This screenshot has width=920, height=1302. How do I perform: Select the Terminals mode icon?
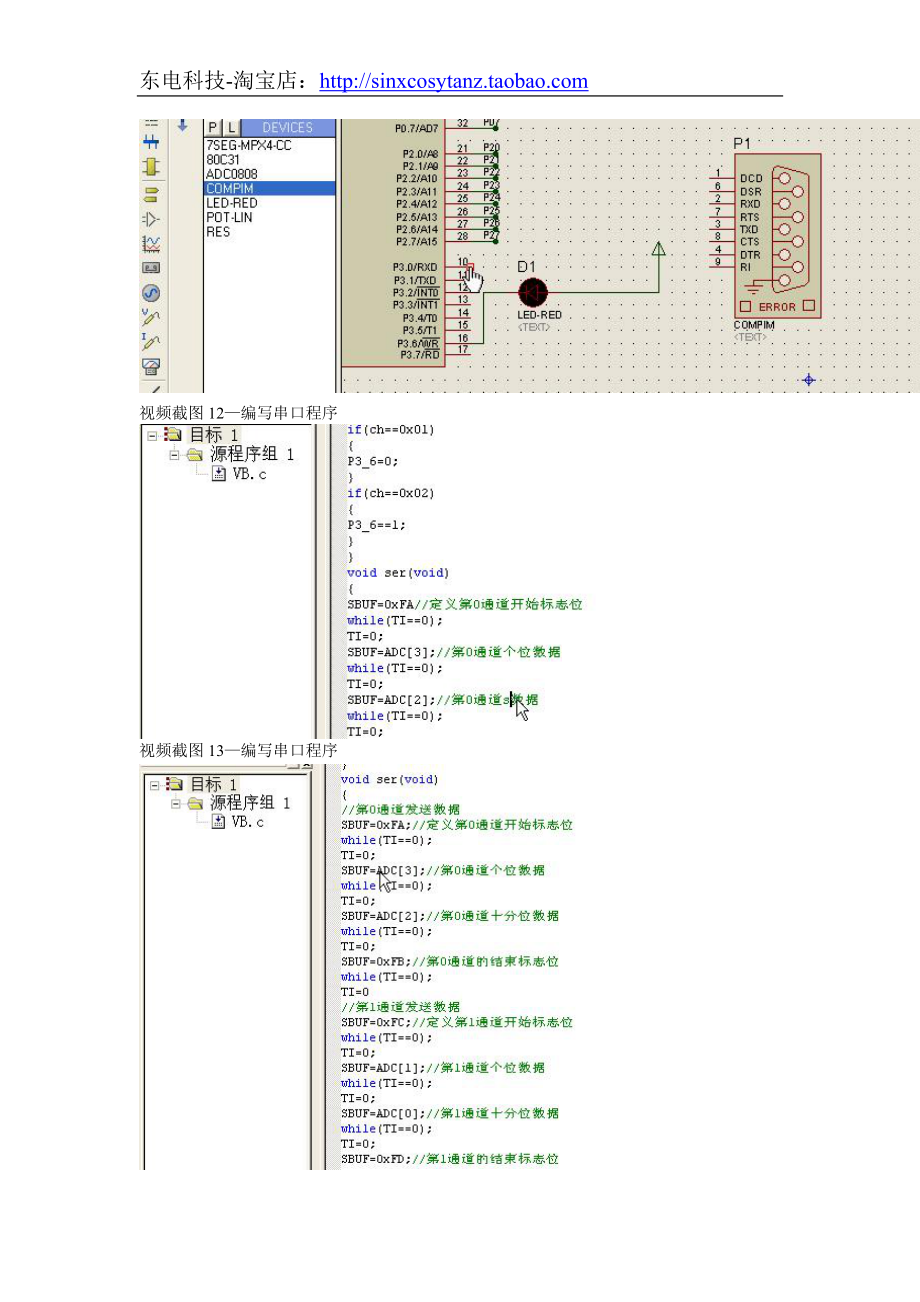pyautogui.click(x=151, y=193)
